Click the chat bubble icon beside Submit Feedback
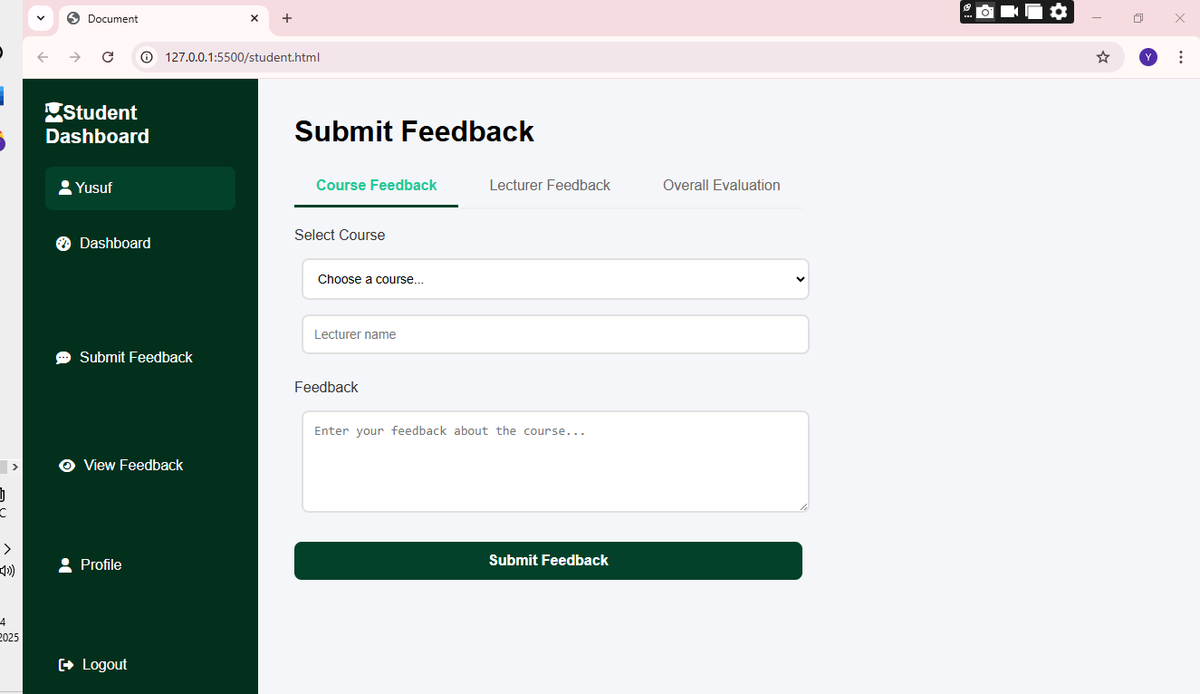1200x694 pixels. click(x=64, y=357)
